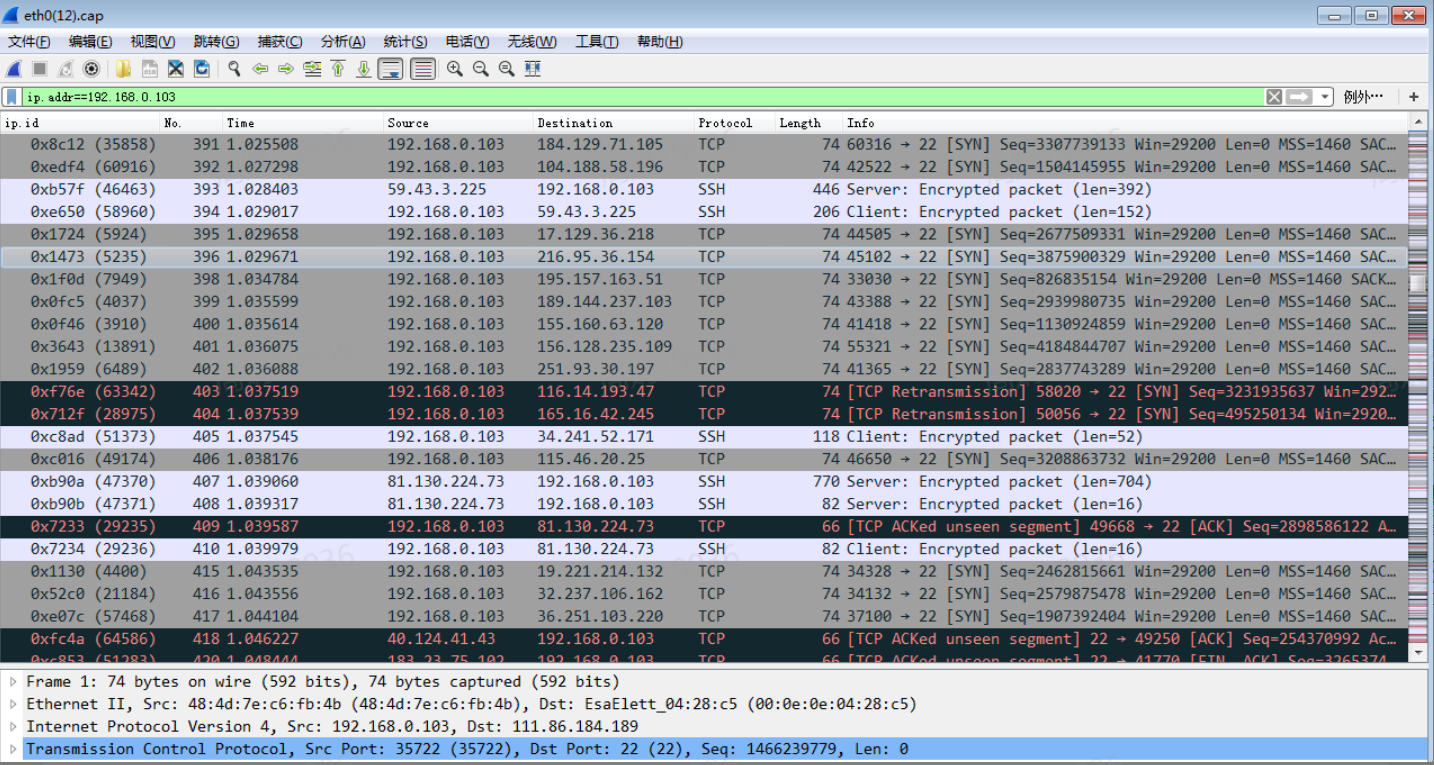Image resolution: width=1434 pixels, height=765 pixels.
Task: Click the find packet magnifier icon
Action: pos(234,69)
